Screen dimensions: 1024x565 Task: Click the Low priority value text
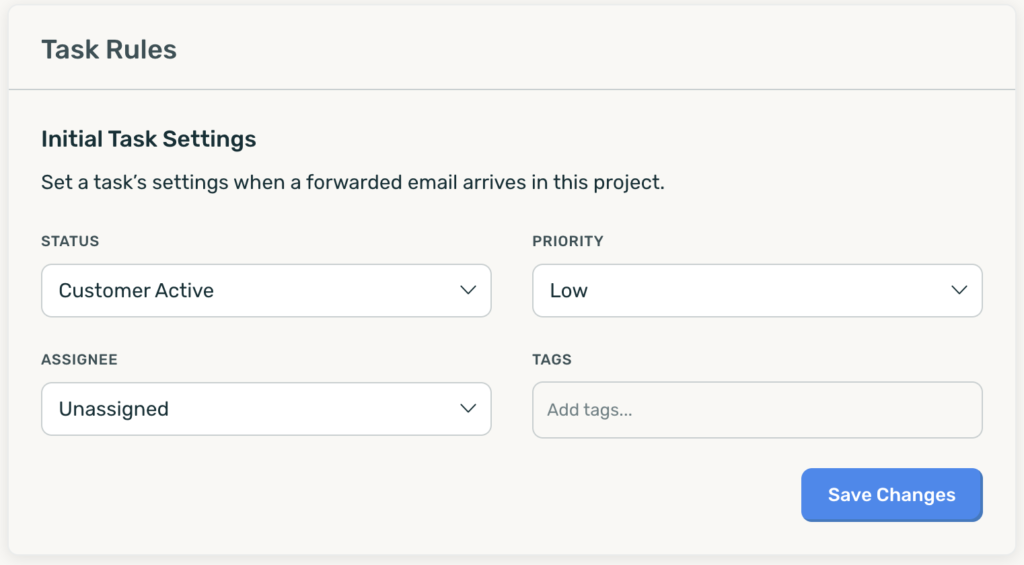(x=568, y=290)
